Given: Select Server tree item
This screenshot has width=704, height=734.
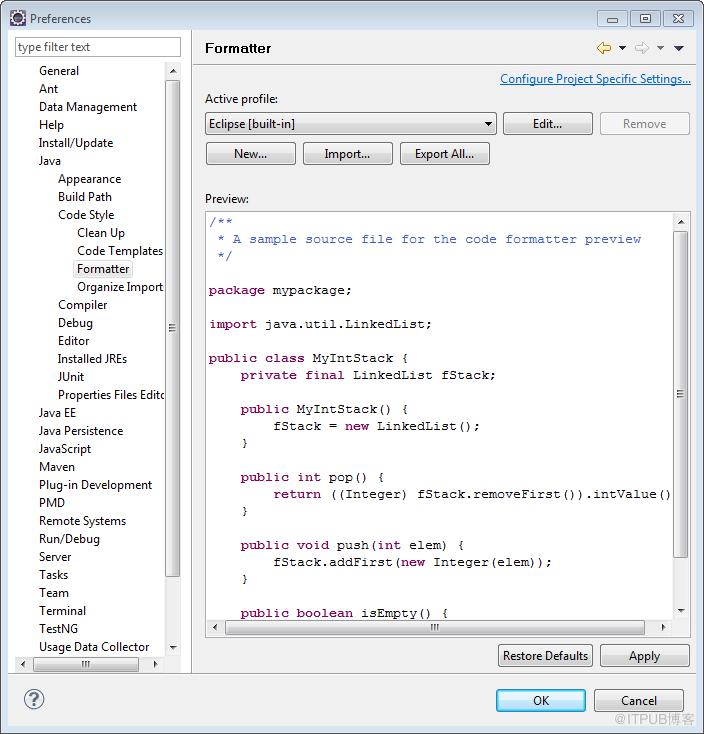Looking at the screenshot, I should (x=55, y=557).
